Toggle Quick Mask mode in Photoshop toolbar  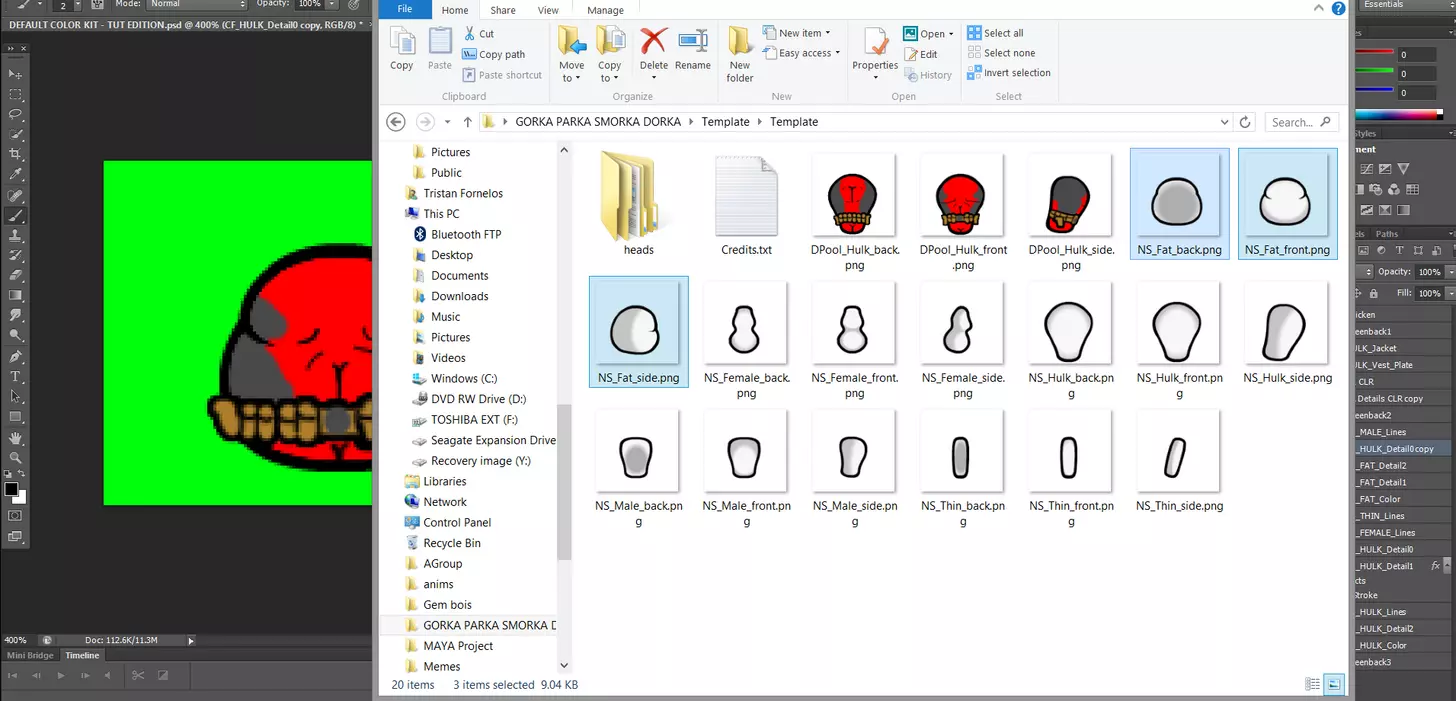coord(15,515)
